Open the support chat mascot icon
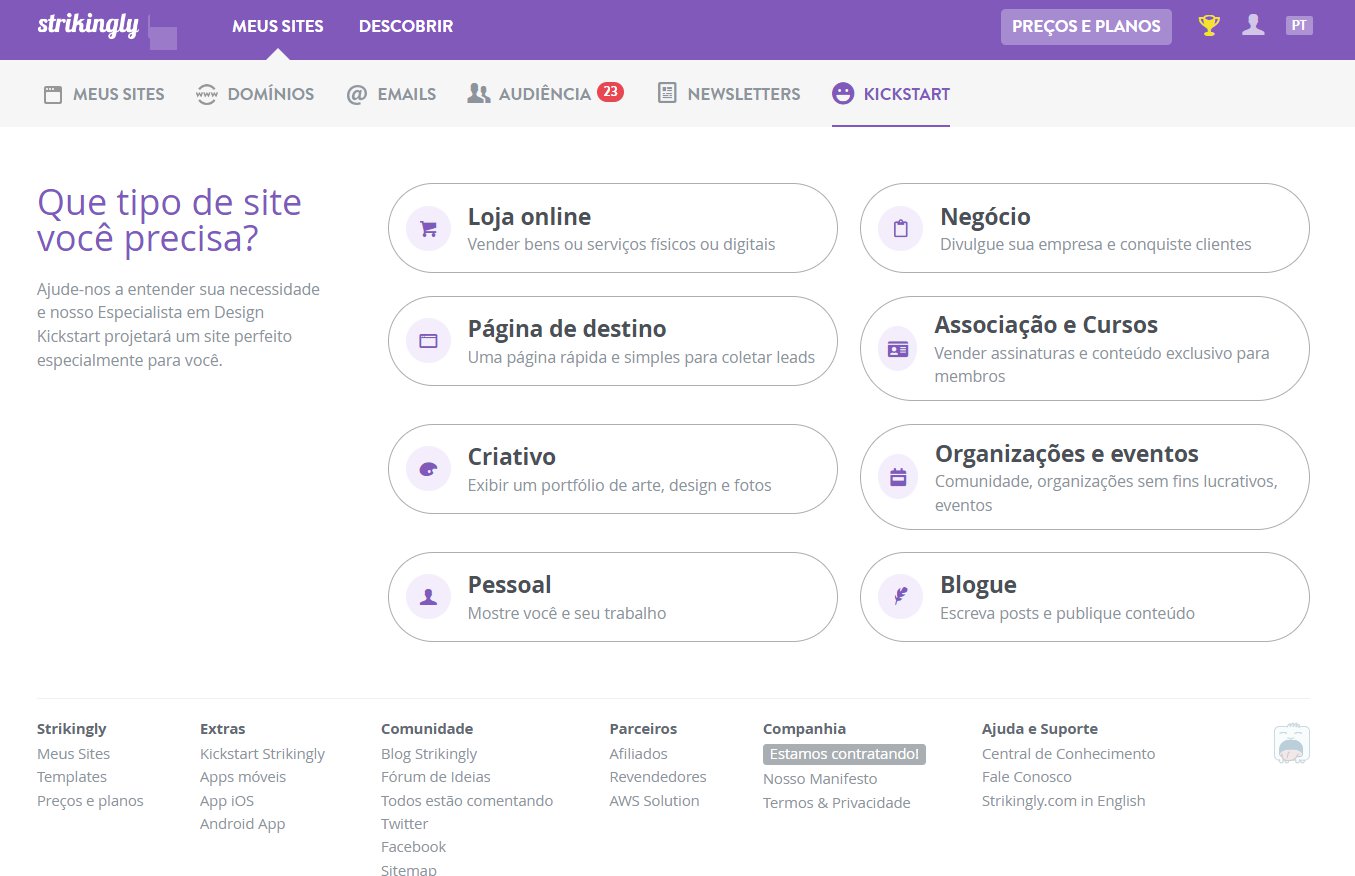Screen dimensions: 1355x876 1291,744
